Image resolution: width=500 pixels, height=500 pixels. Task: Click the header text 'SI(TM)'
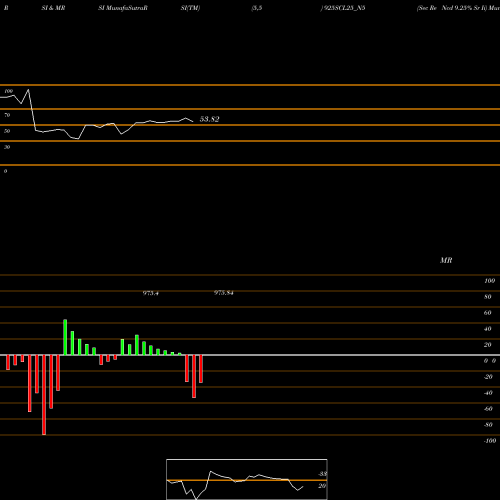(190, 8)
